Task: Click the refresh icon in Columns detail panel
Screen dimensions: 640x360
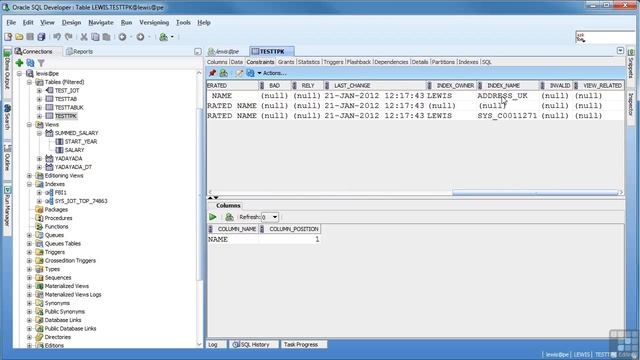Action: (229, 217)
